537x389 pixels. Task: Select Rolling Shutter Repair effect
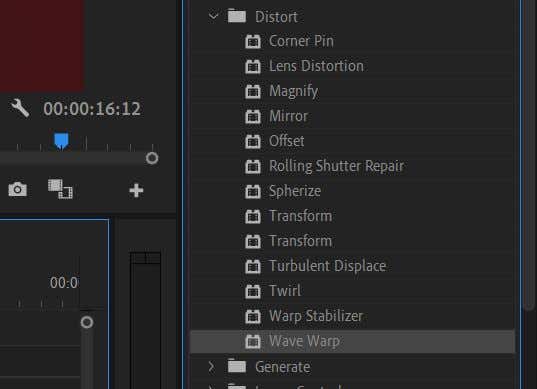pos(336,166)
